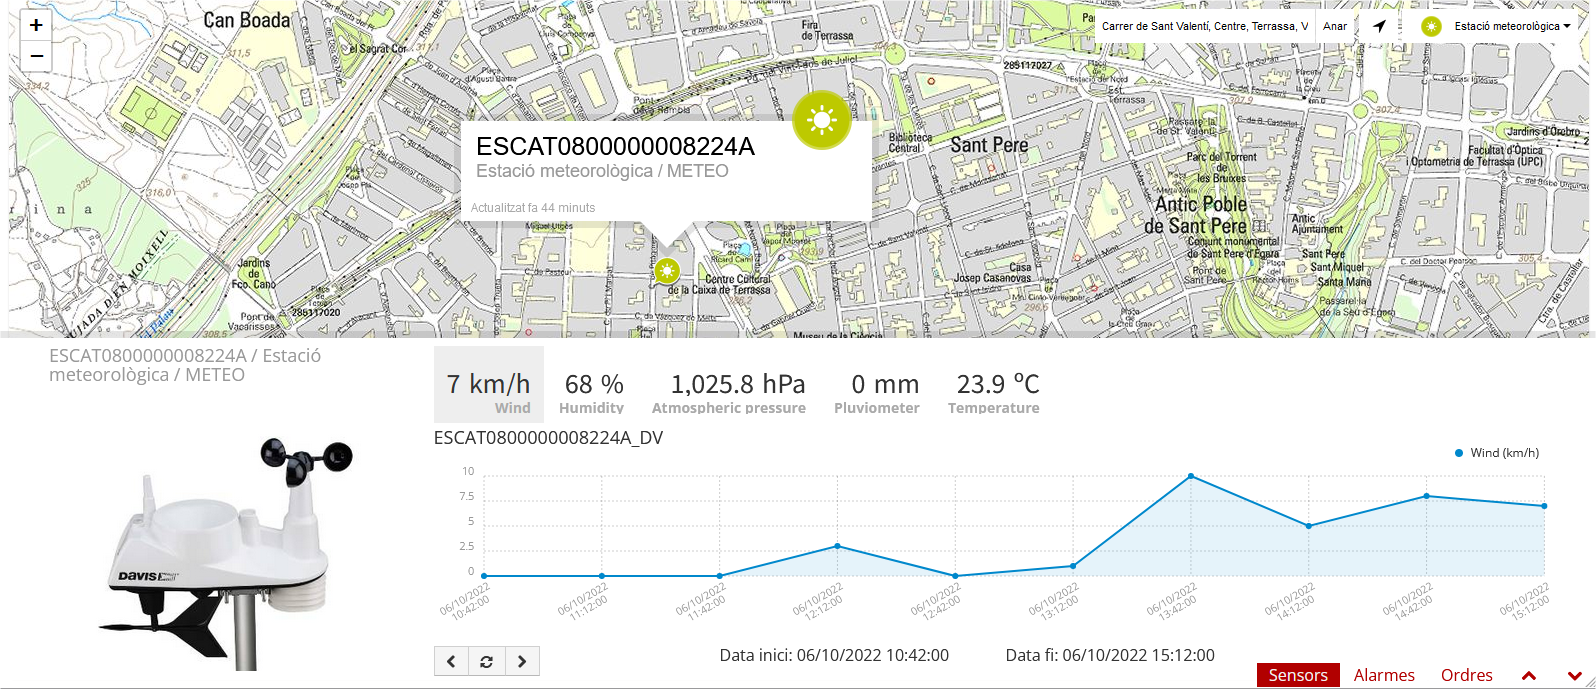Click the Data inici date text
1596x689 pixels.
[x=834, y=655]
